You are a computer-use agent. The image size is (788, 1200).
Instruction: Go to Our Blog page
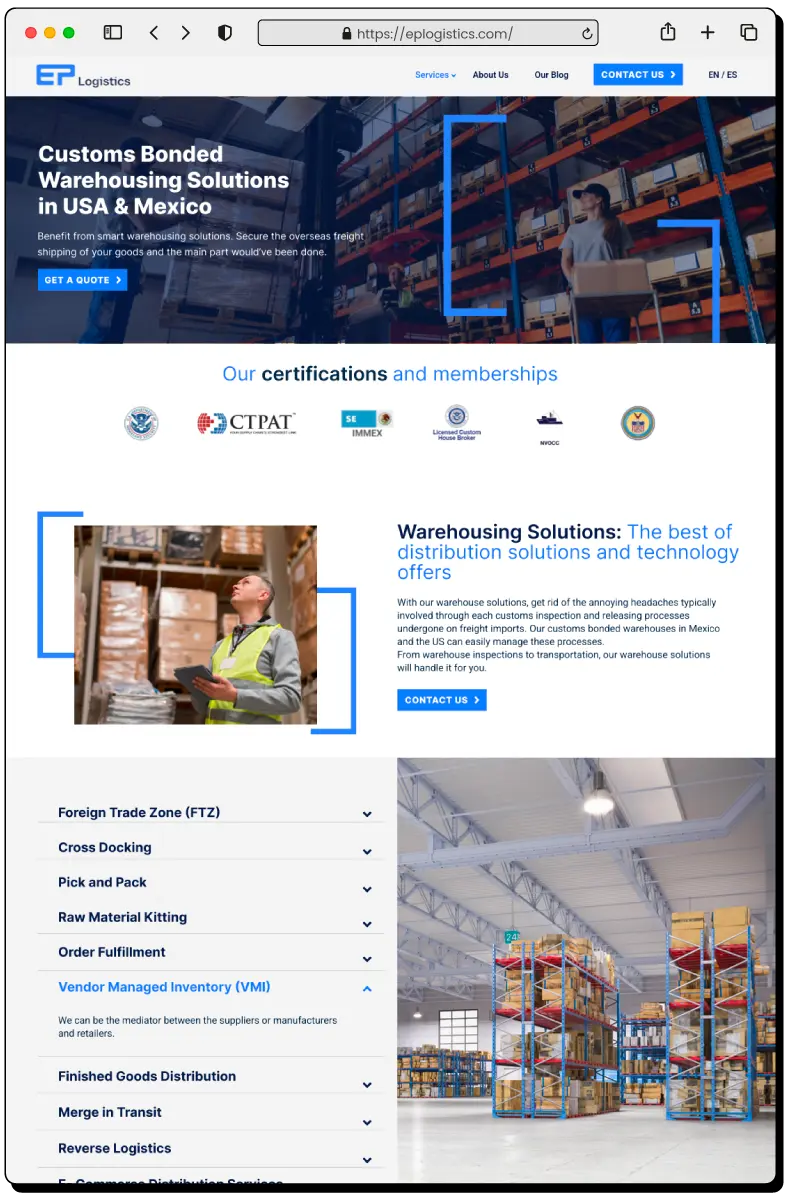551,75
